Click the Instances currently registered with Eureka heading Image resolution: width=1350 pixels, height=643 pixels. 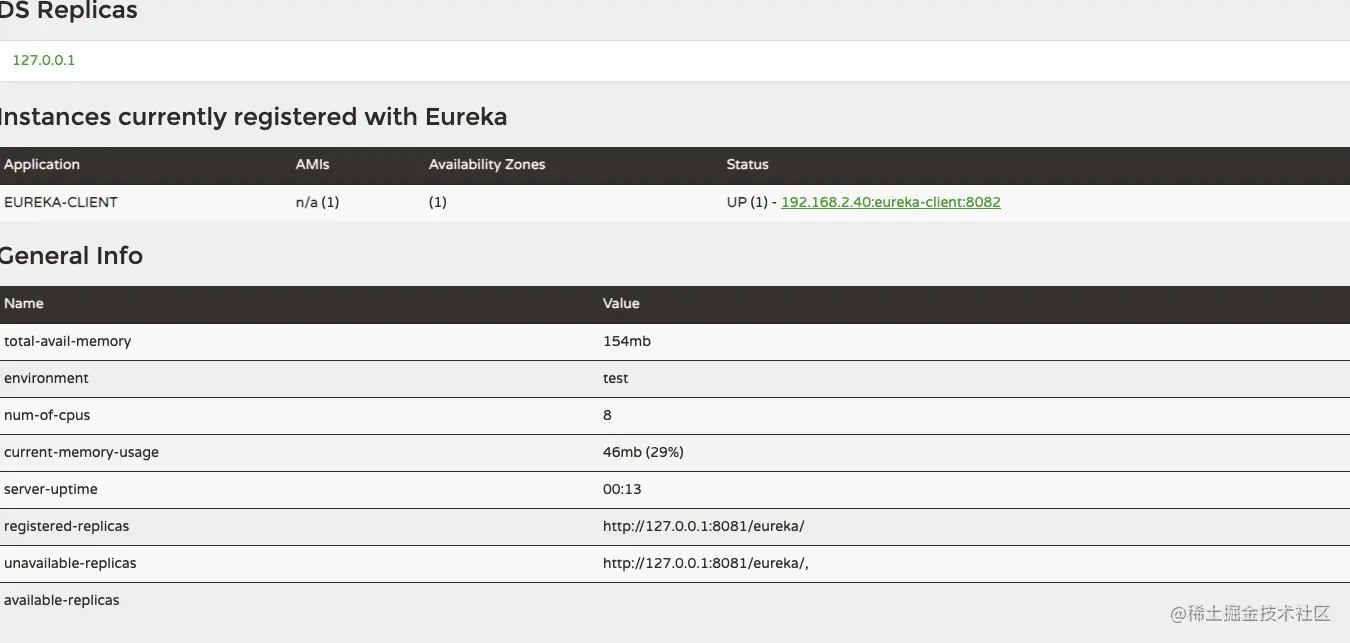252,117
